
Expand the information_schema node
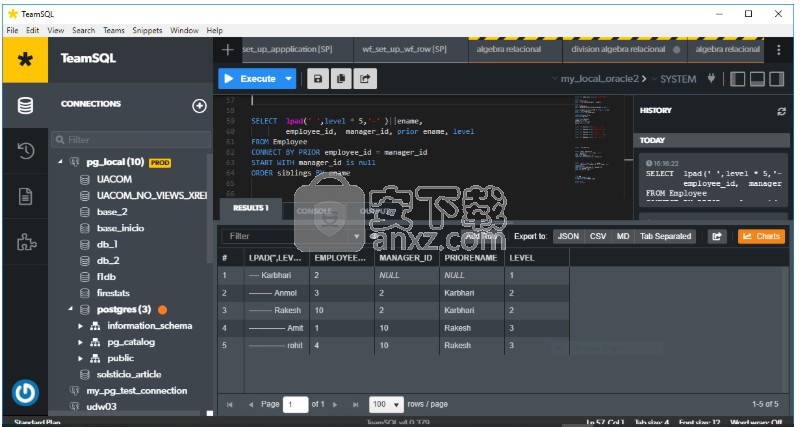[x=81, y=326]
